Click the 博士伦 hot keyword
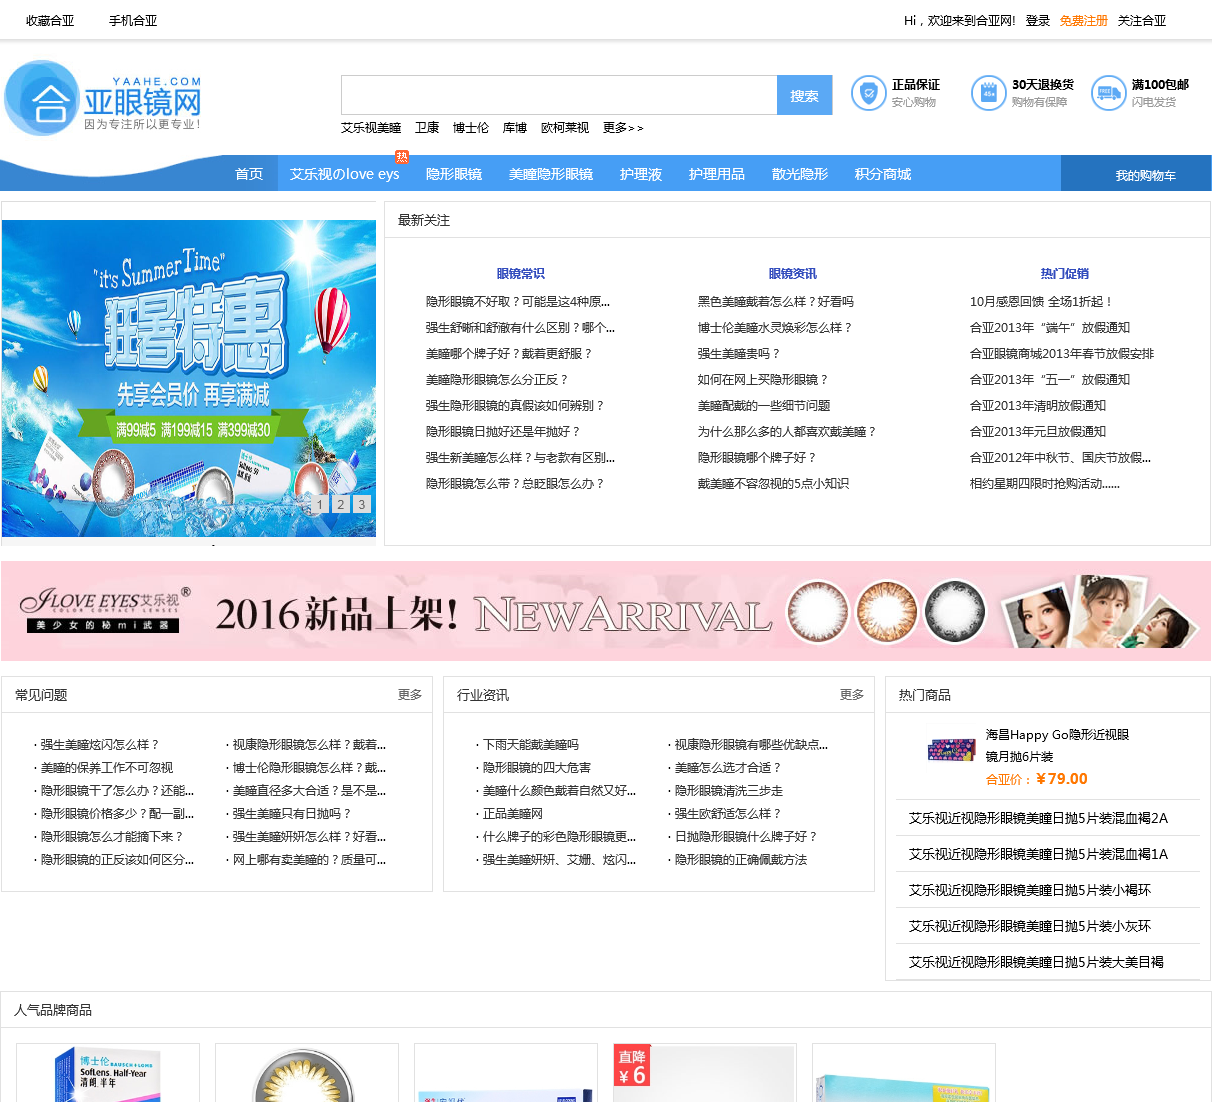The width and height of the screenshot is (1212, 1102). point(471,128)
